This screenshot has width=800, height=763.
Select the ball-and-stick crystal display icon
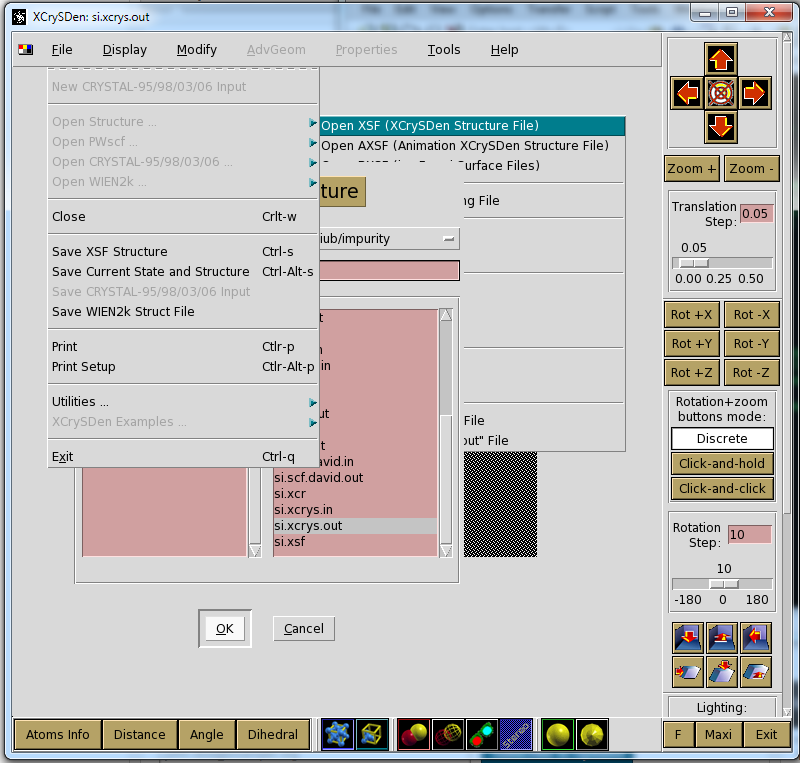[337, 734]
